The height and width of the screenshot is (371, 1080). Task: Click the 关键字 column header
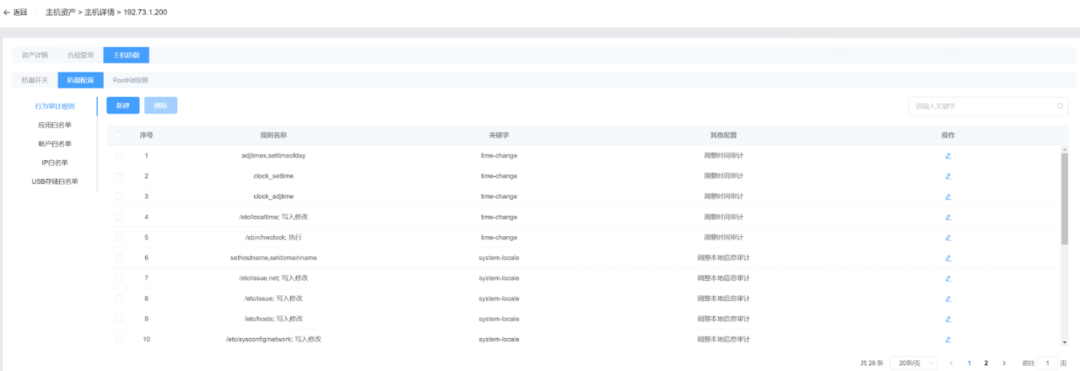click(x=499, y=135)
